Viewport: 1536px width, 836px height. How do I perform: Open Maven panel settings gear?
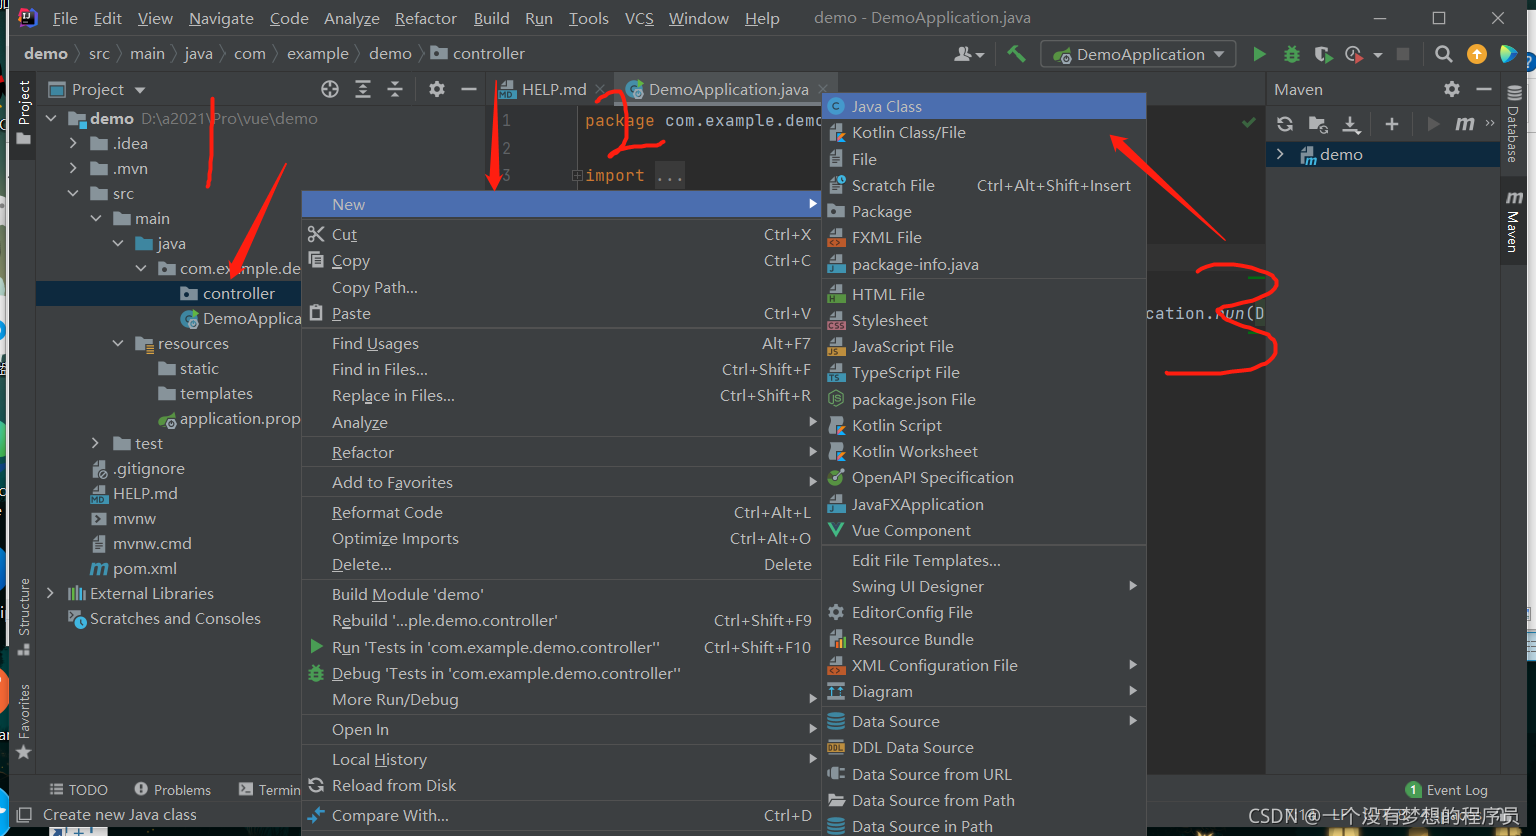[x=1452, y=89]
